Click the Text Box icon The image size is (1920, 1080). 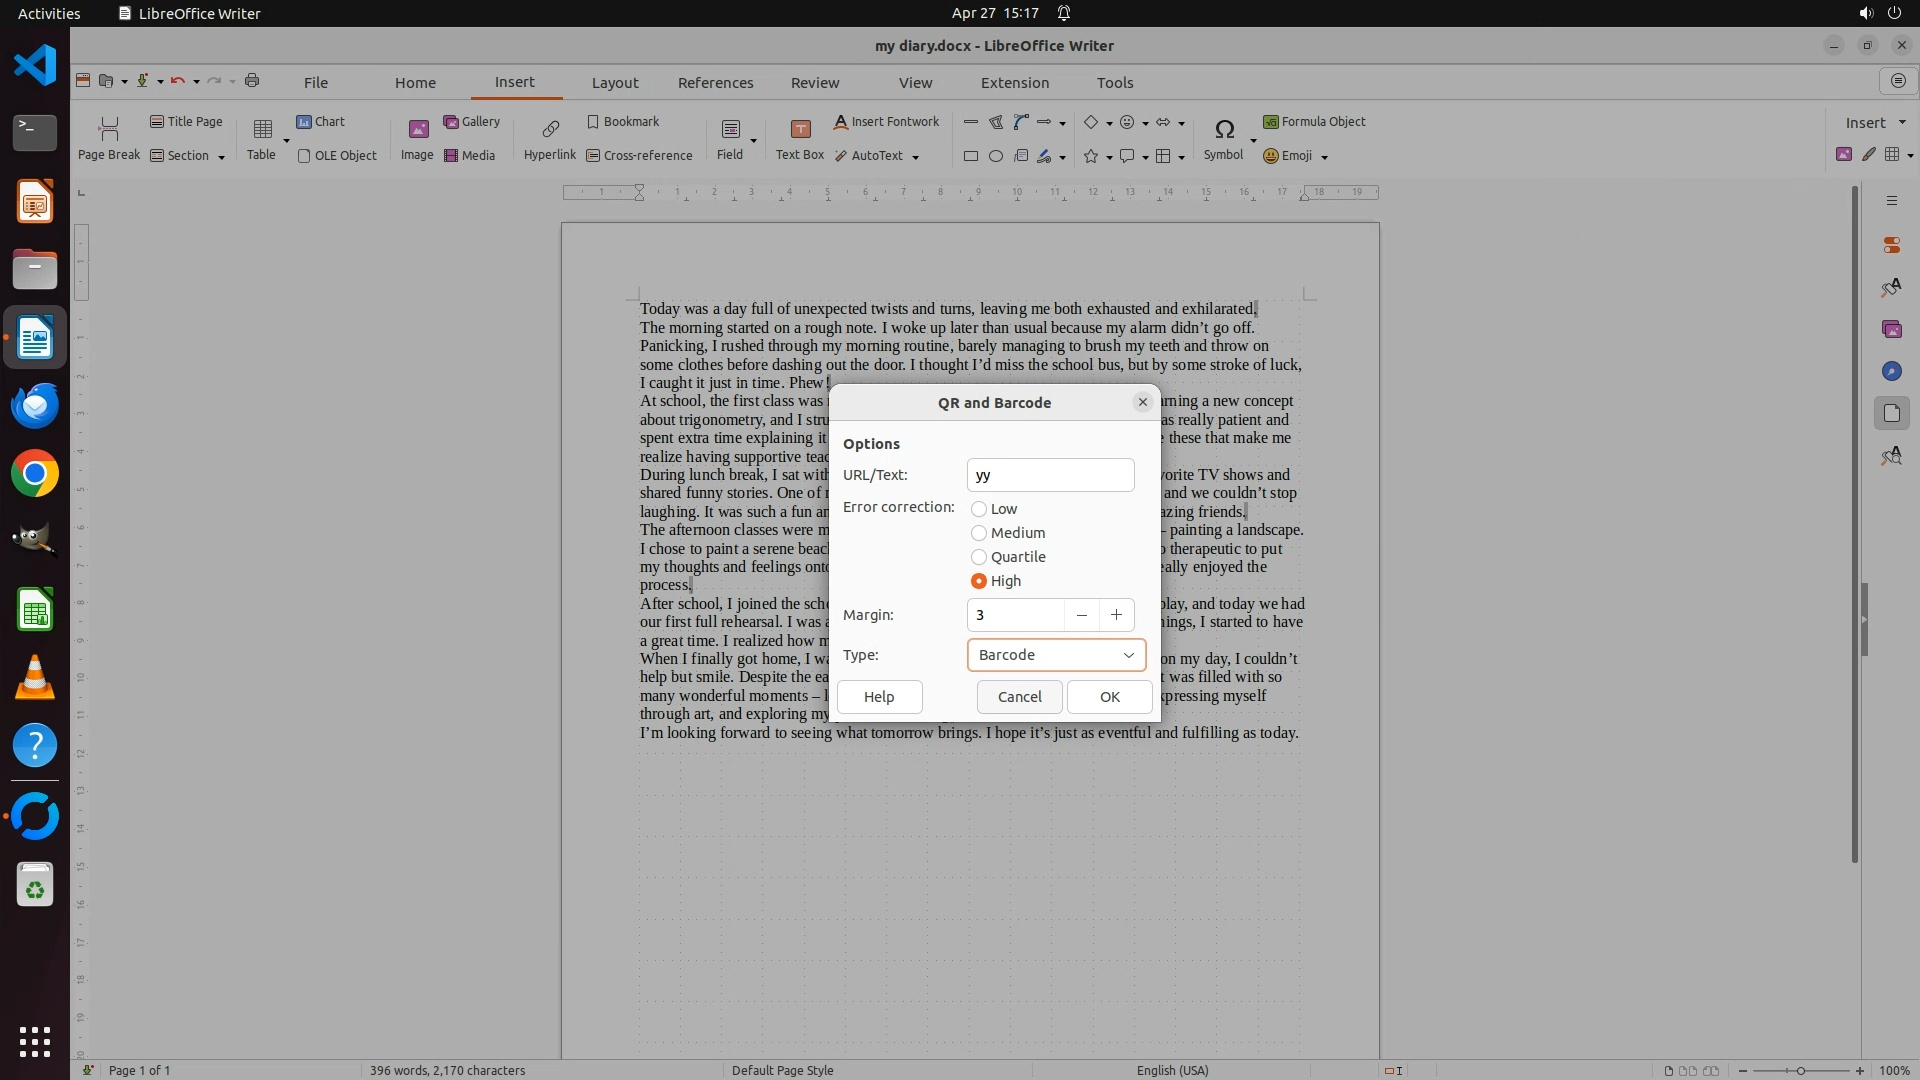click(800, 129)
